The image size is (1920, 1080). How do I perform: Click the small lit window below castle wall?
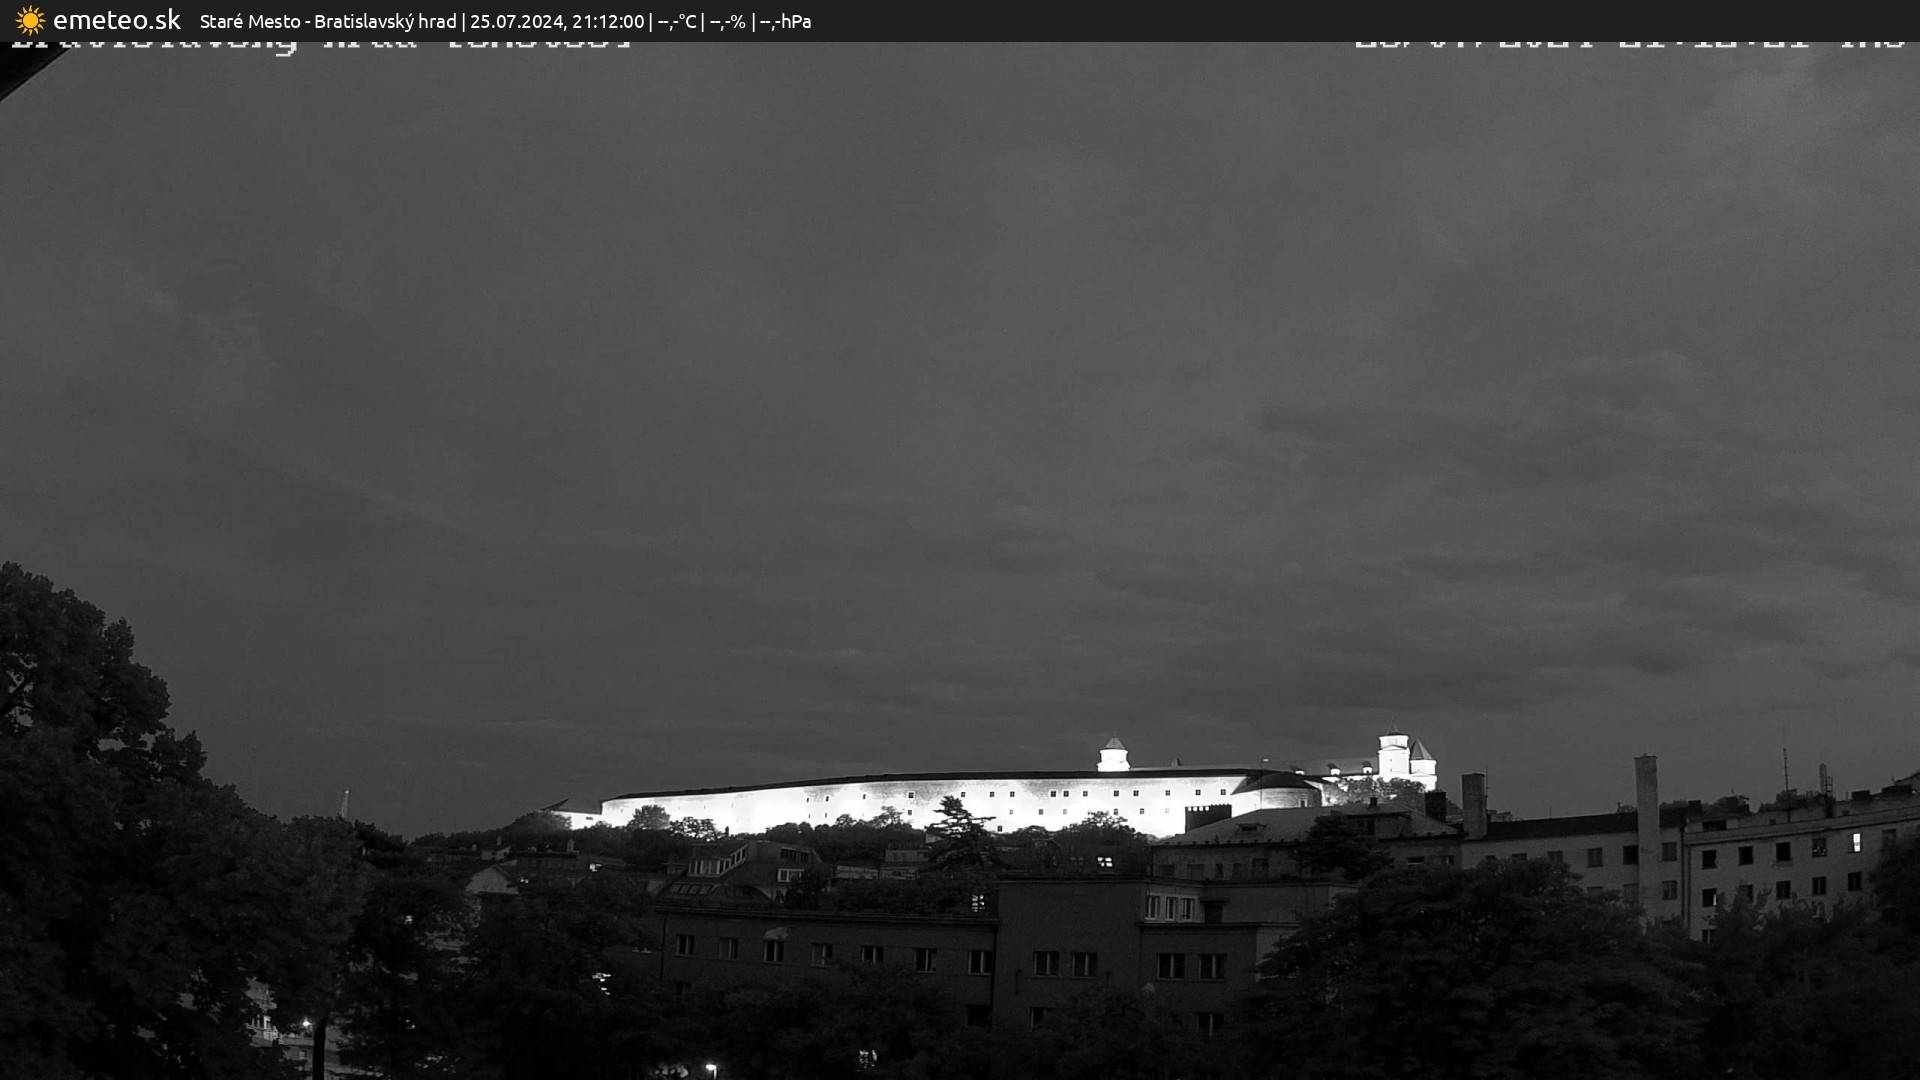coord(1104,861)
